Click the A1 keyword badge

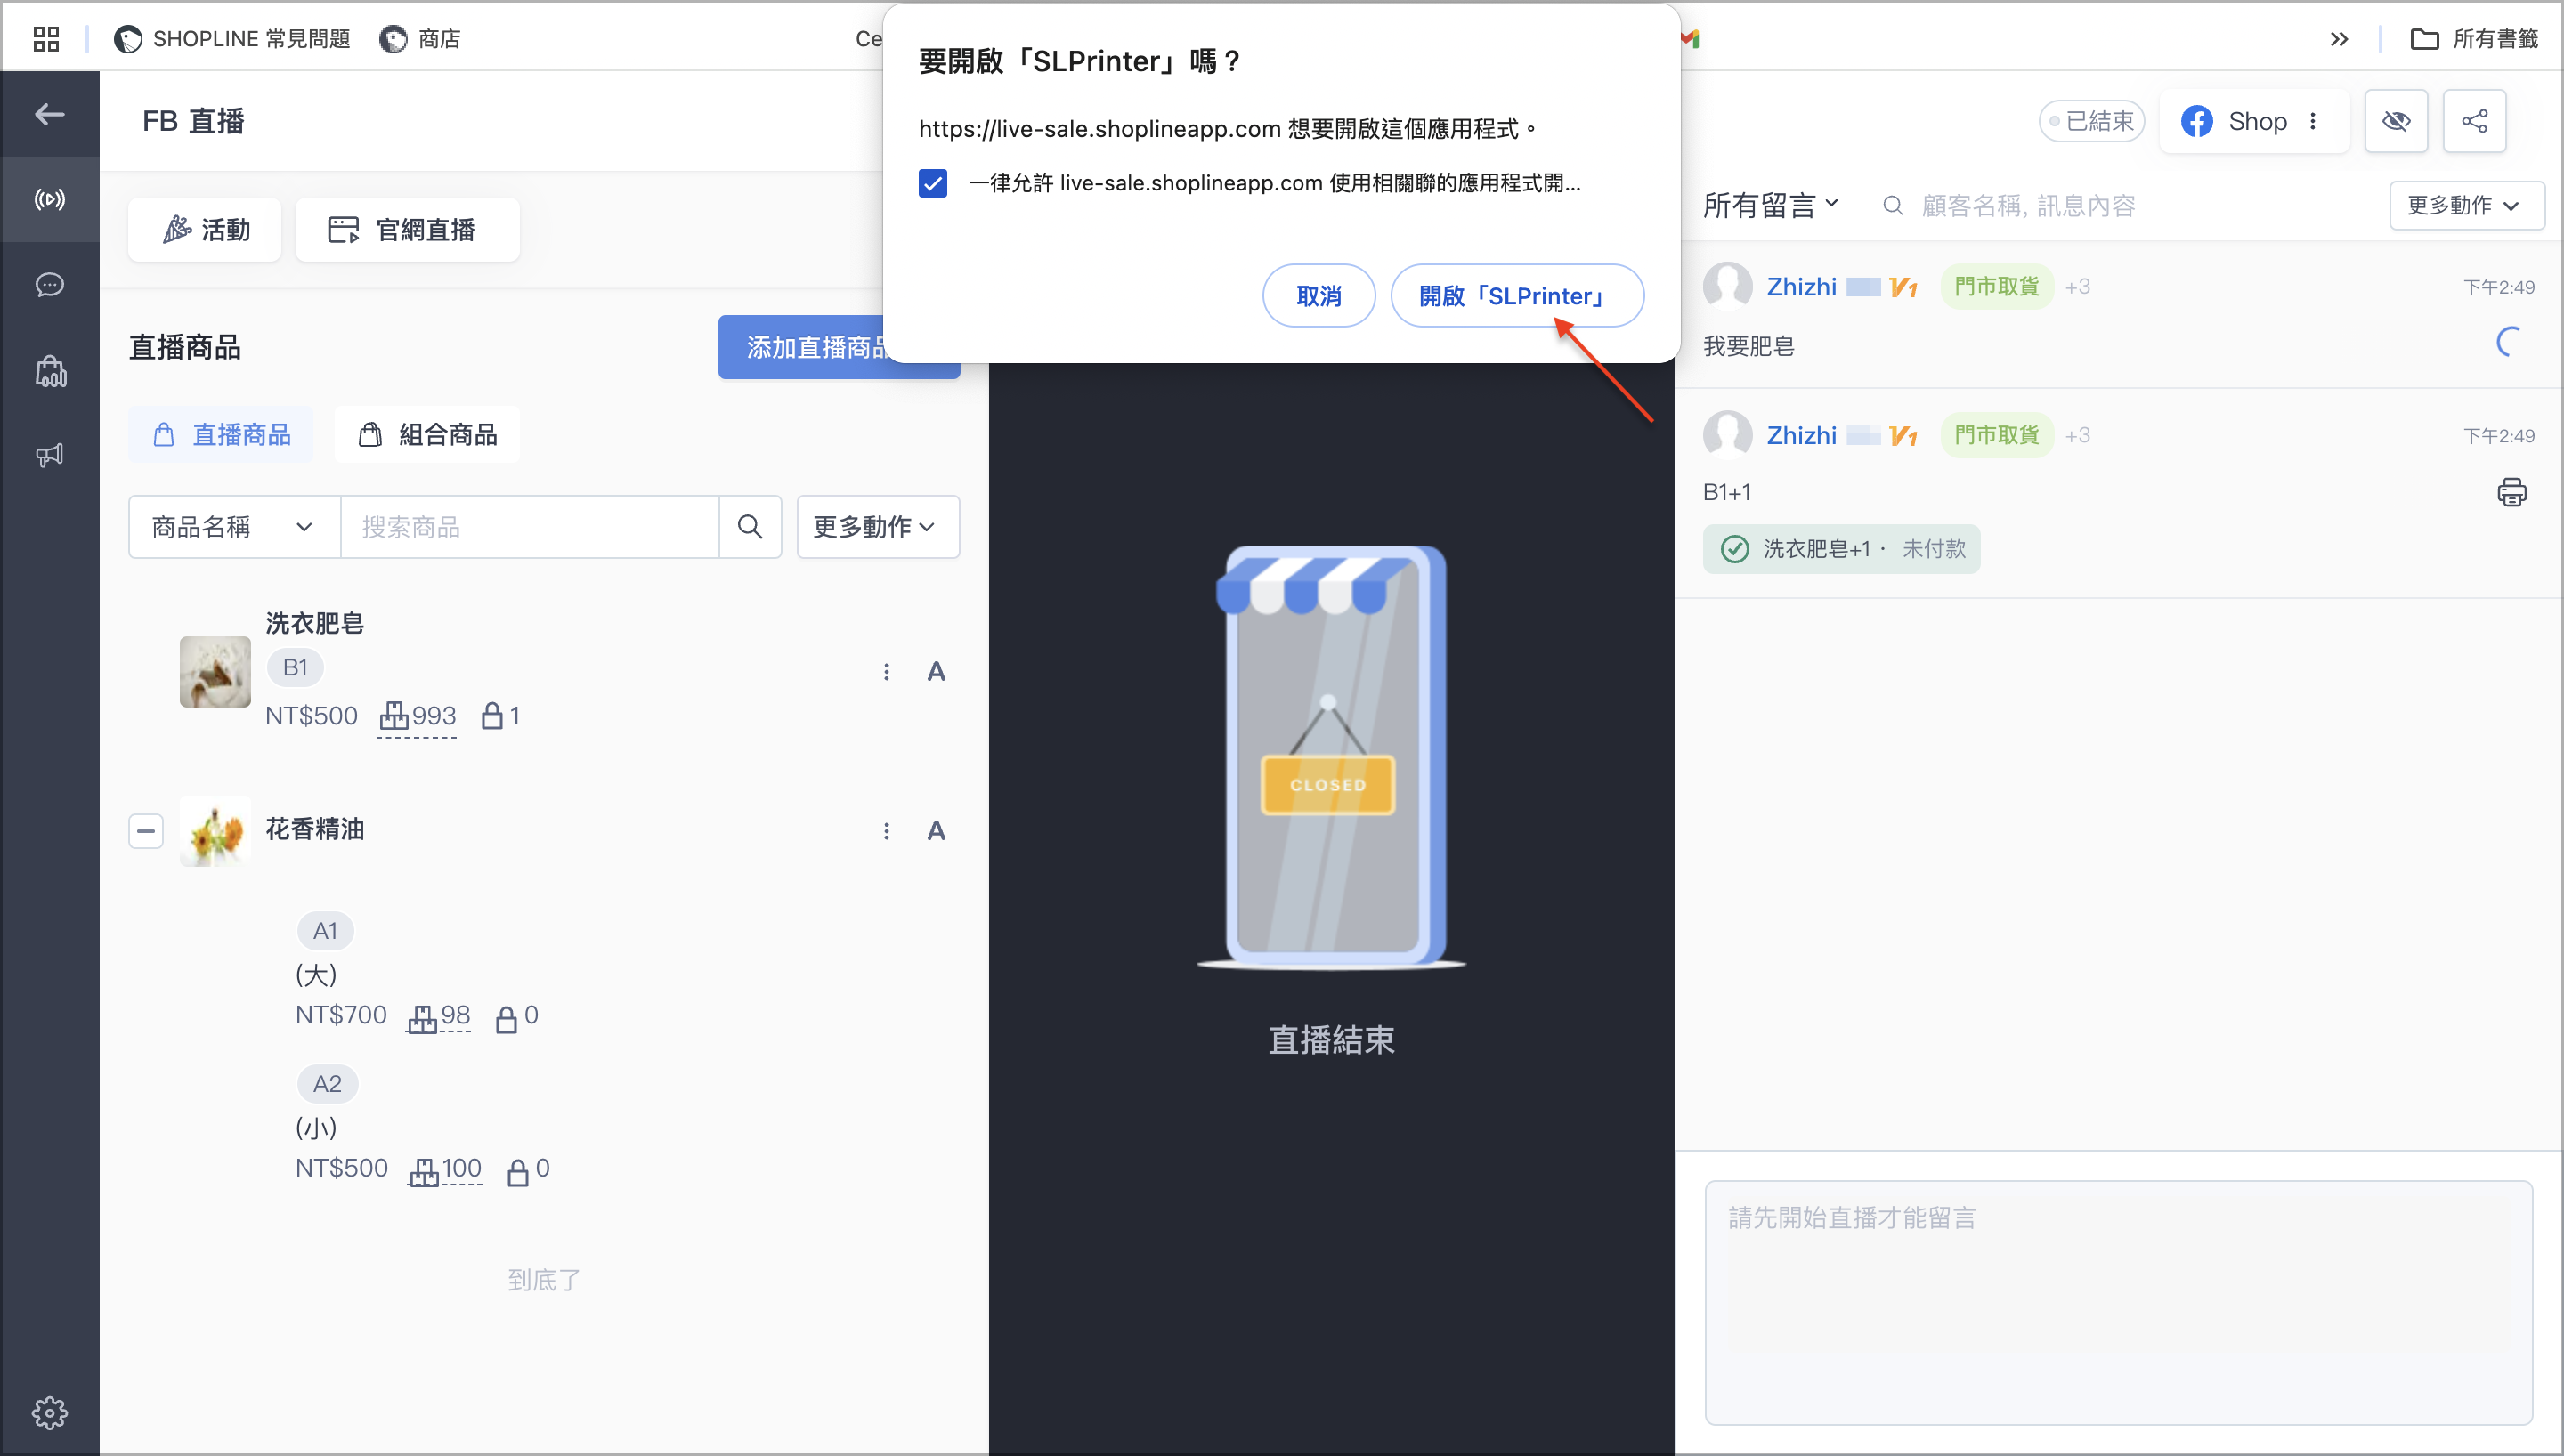coord(325,931)
